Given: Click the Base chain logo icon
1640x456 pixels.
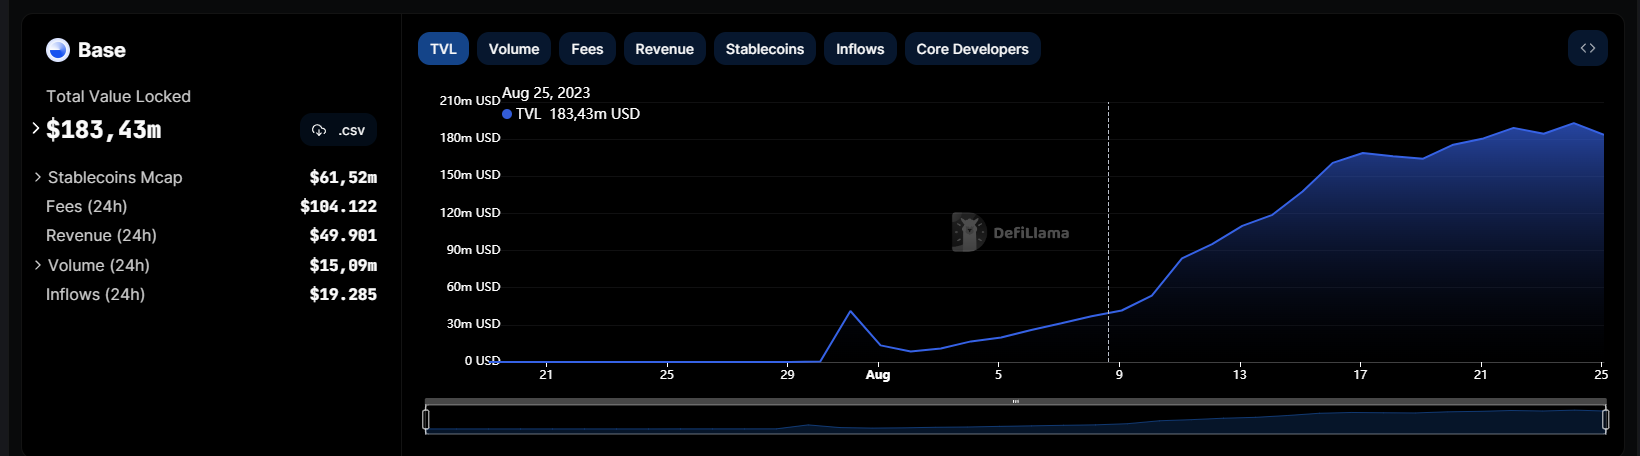Looking at the screenshot, I should coord(58,50).
